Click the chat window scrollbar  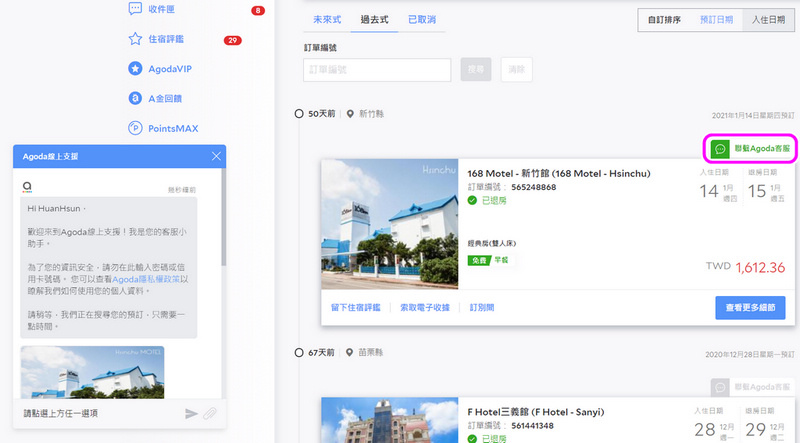223,217
